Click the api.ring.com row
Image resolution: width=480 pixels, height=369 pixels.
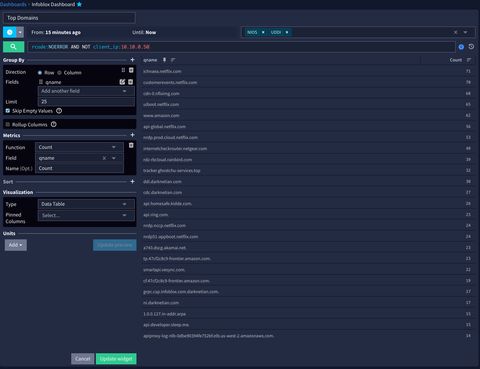tap(307, 215)
